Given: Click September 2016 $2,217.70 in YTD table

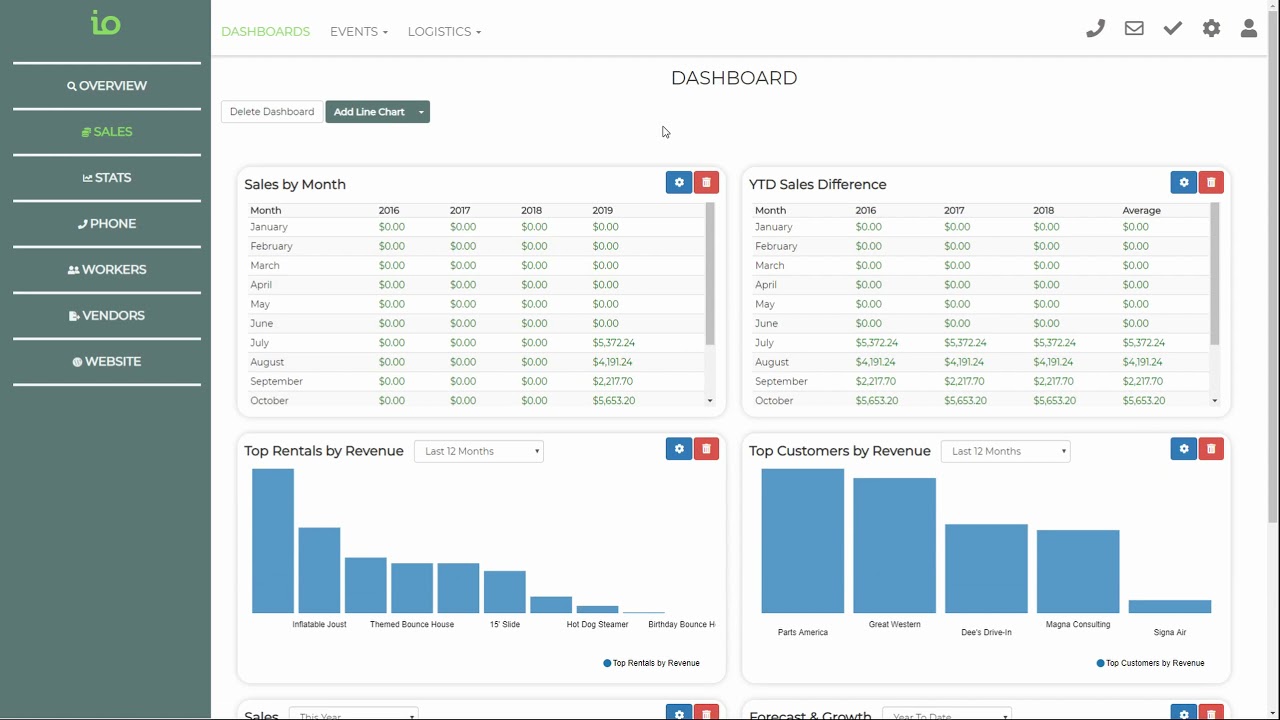Looking at the screenshot, I should tap(876, 381).
